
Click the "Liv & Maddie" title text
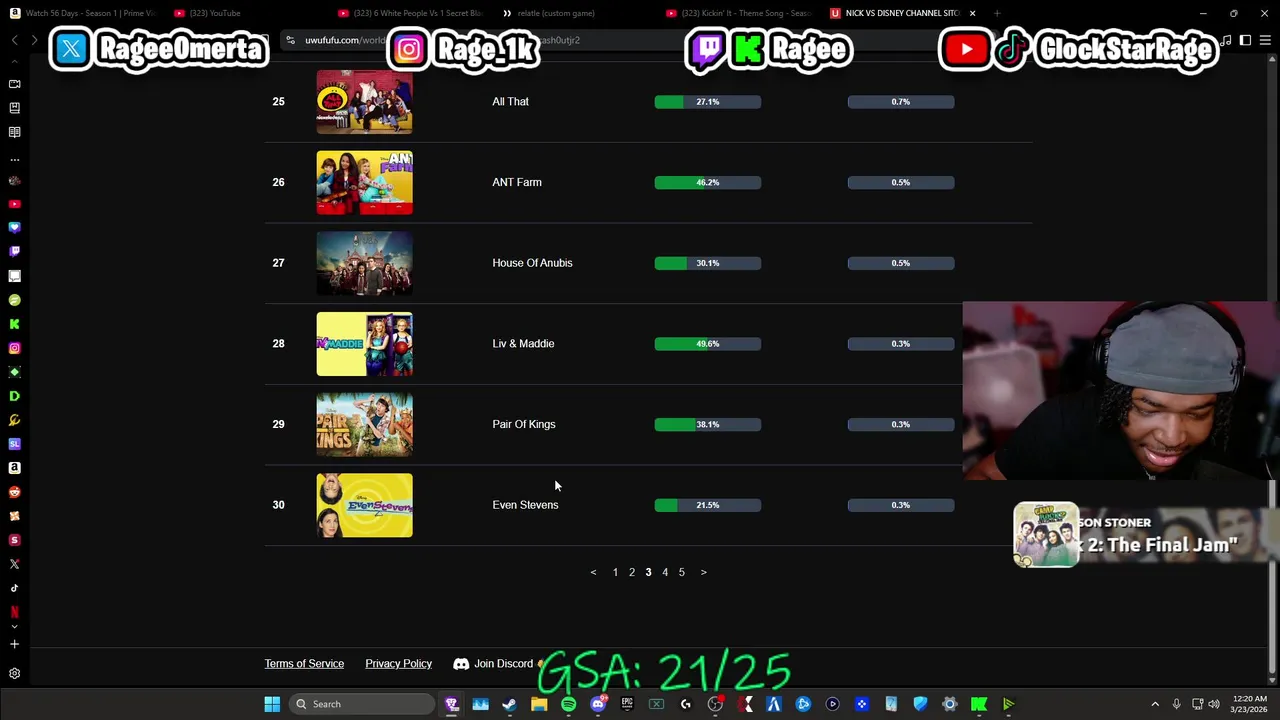[x=523, y=344]
